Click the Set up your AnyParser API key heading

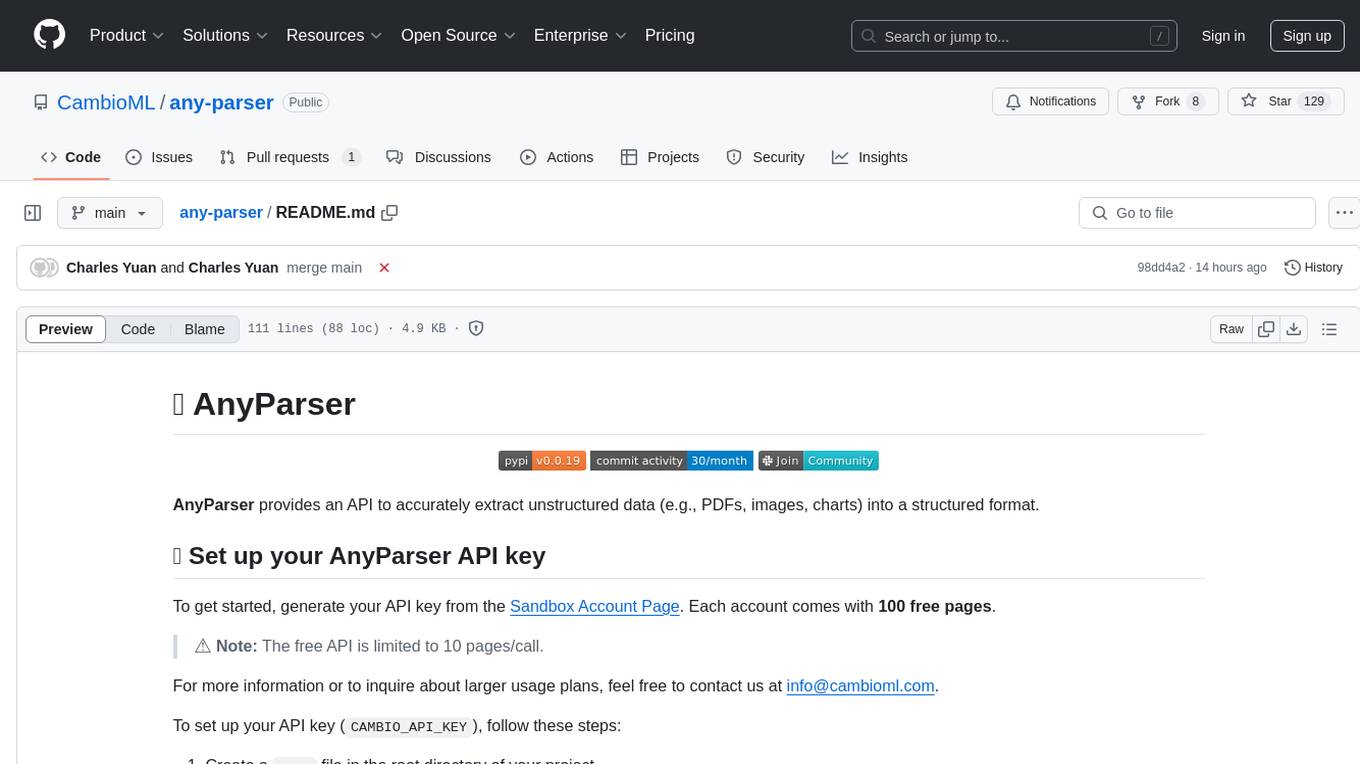tap(359, 556)
